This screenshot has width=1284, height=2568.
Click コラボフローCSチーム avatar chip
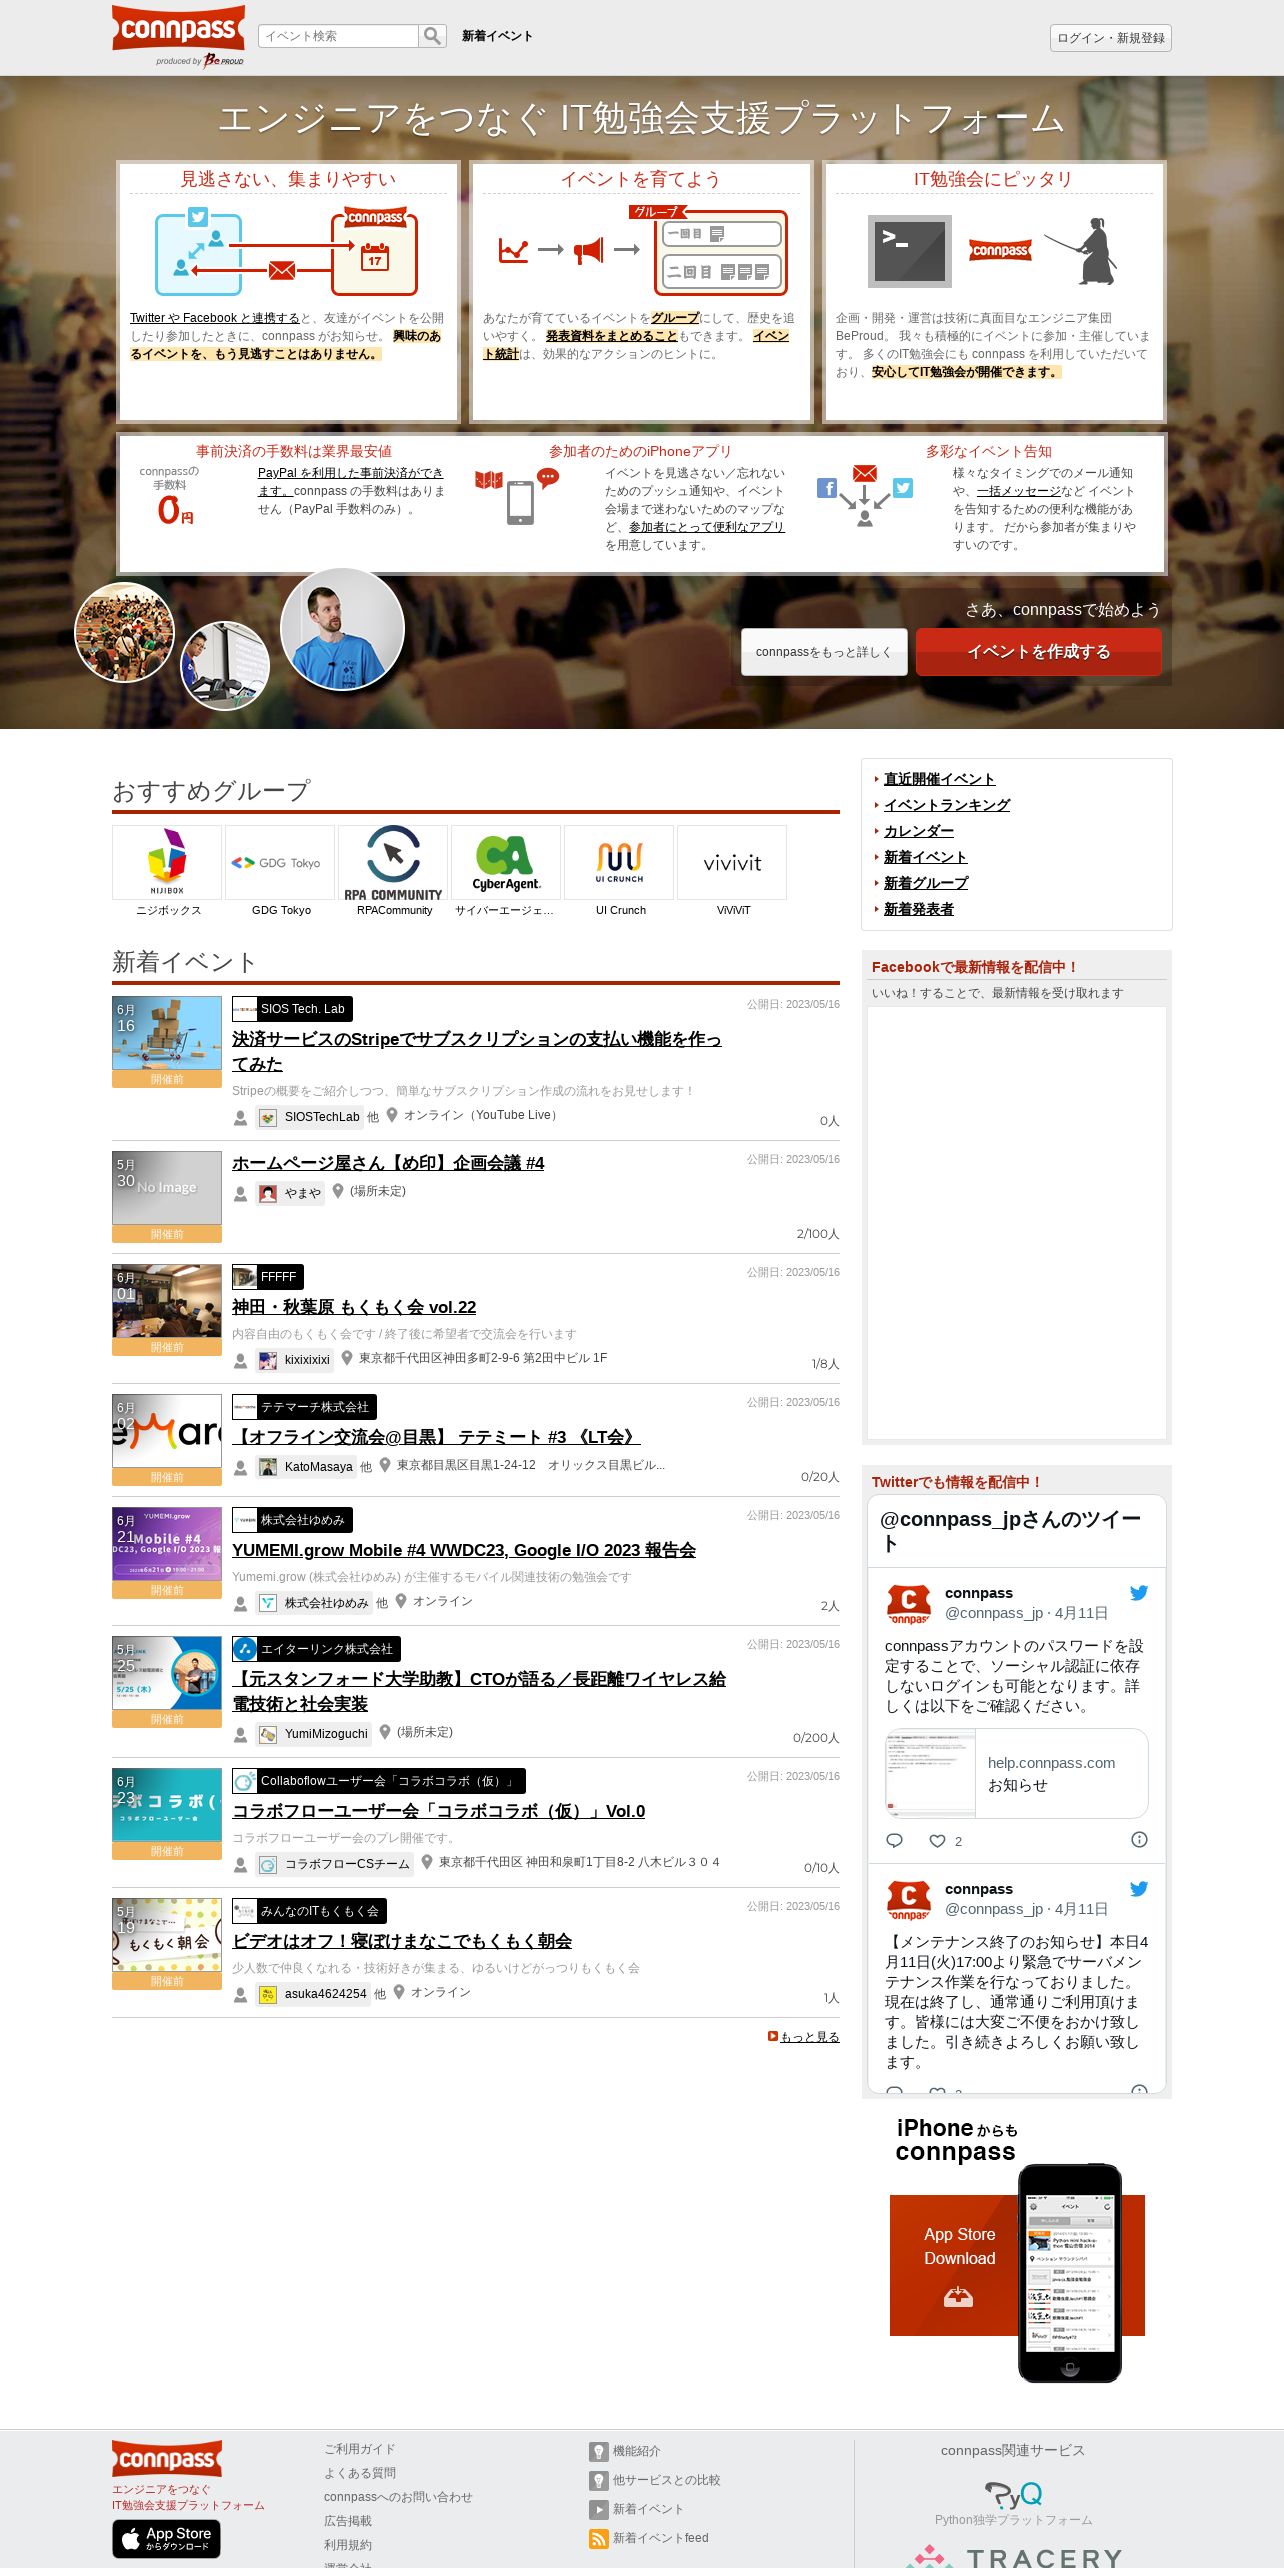[334, 1864]
